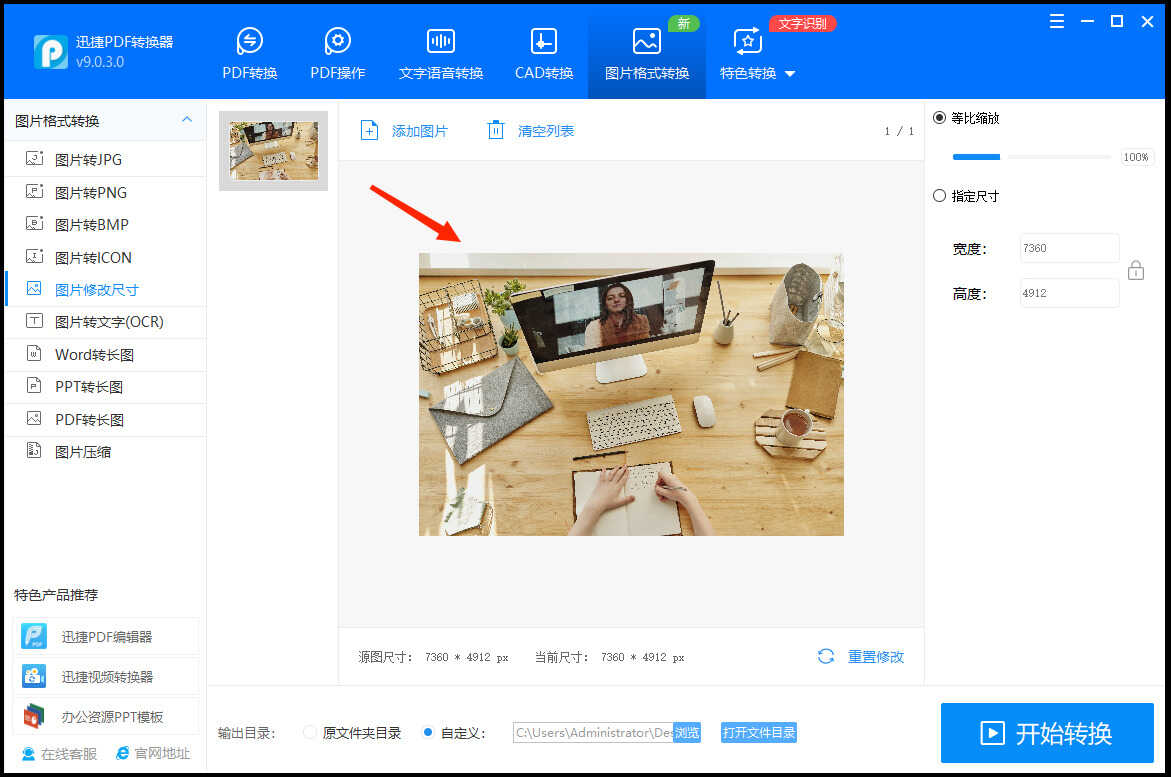Click the 办公资源PPT模板 icon

click(x=34, y=716)
